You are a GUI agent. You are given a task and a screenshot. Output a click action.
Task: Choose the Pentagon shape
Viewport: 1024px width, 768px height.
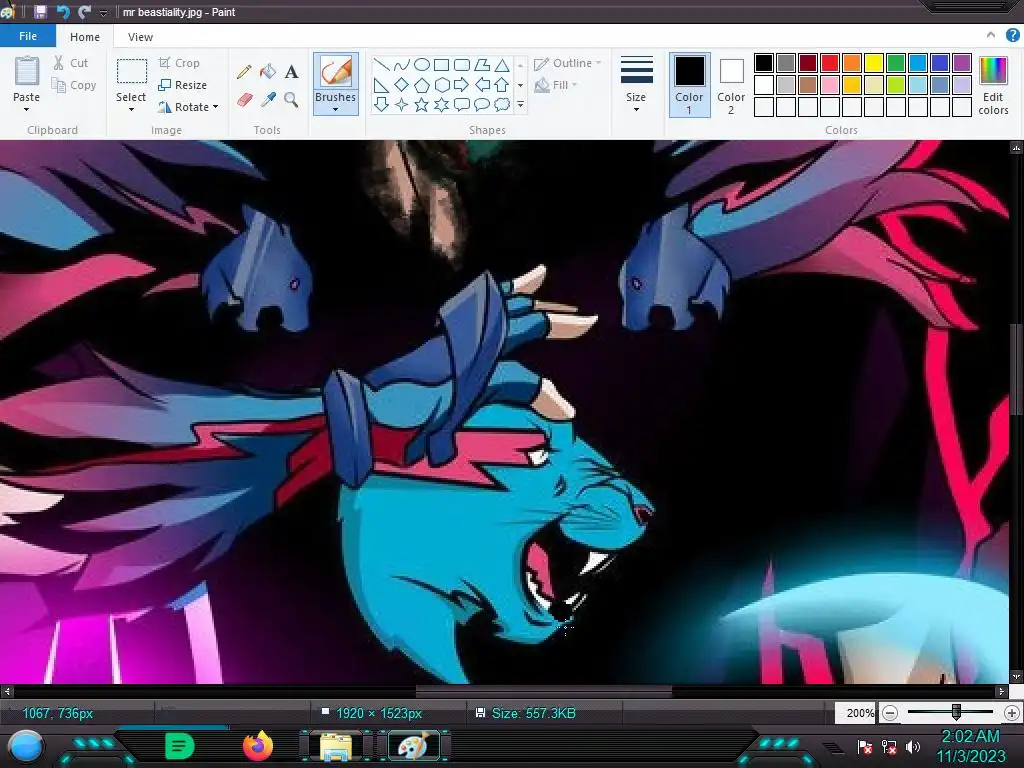[422, 85]
